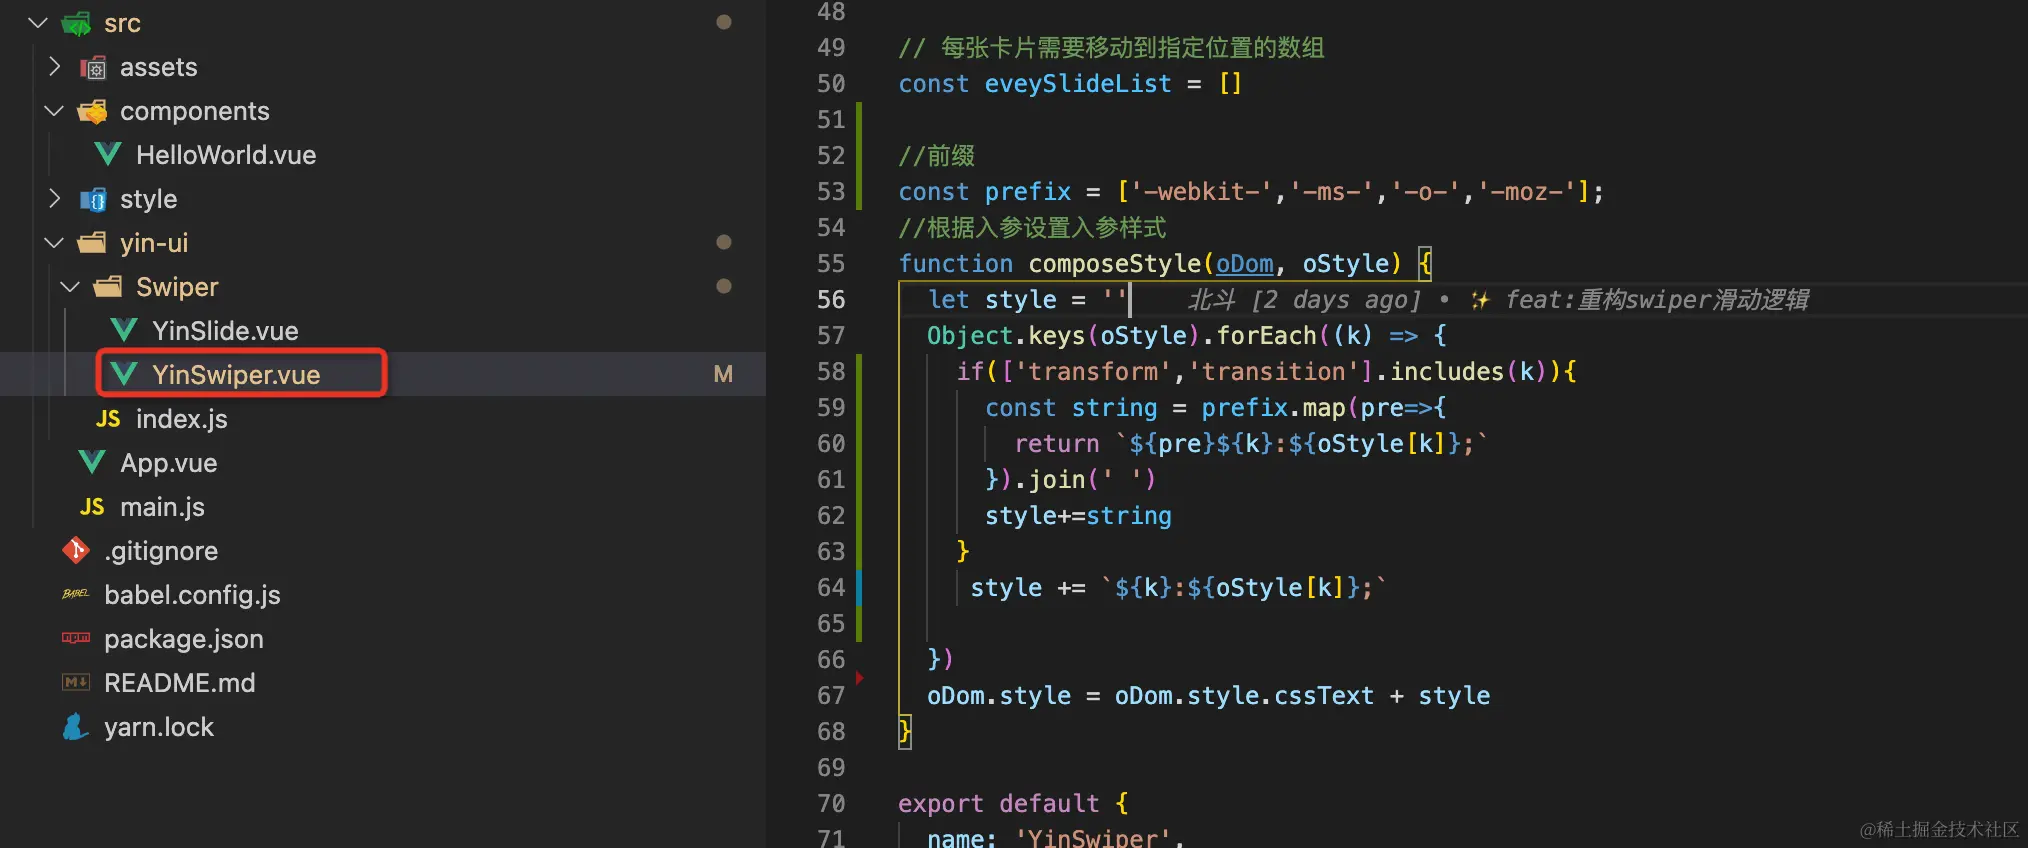This screenshot has width=2028, height=848.
Task: Click 'export default' on line 70
Action: pyautogui.click(x=998, y=803)
